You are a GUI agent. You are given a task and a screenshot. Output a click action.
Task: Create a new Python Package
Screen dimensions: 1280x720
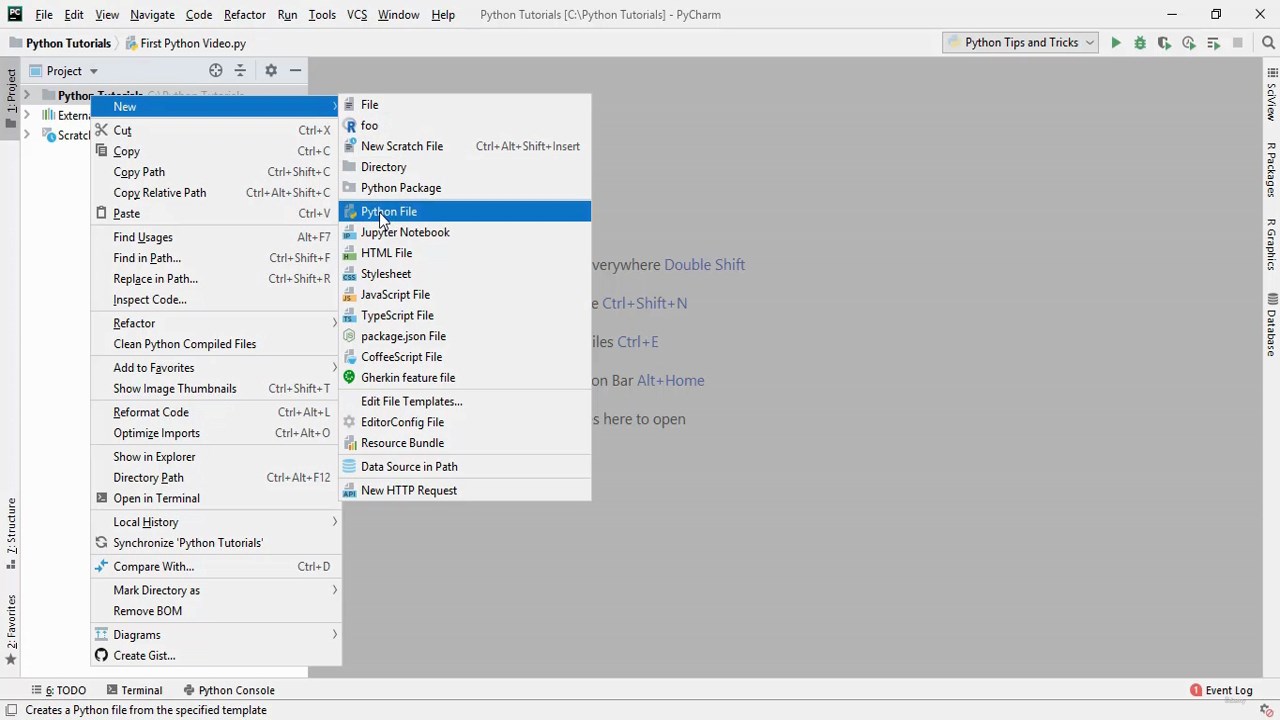pos(465,188)
